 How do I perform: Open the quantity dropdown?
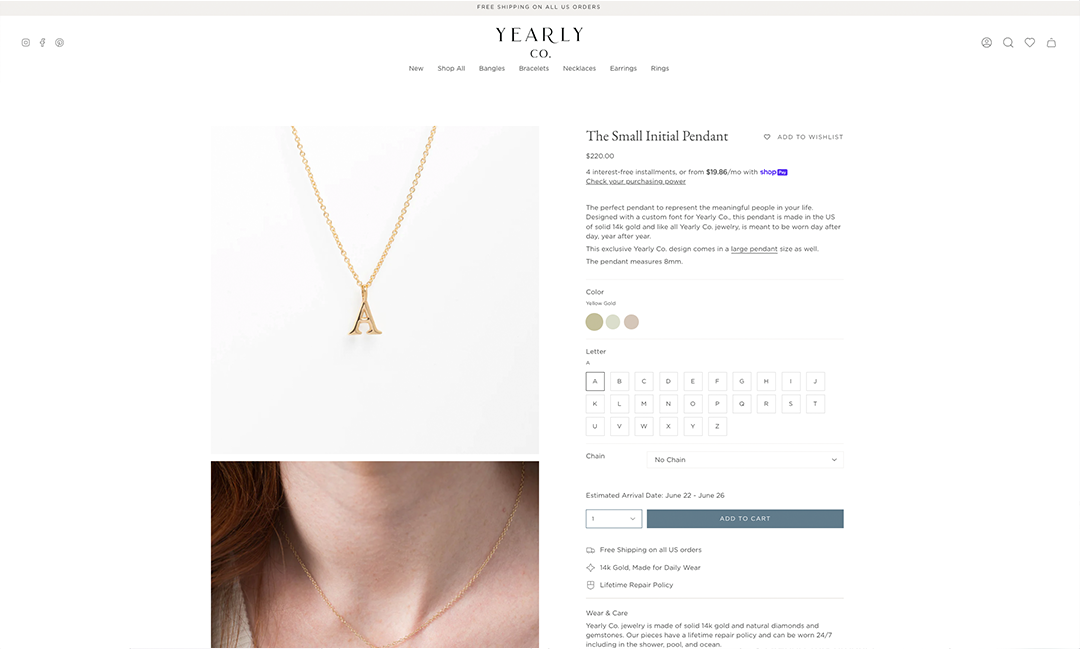point(614,519)
